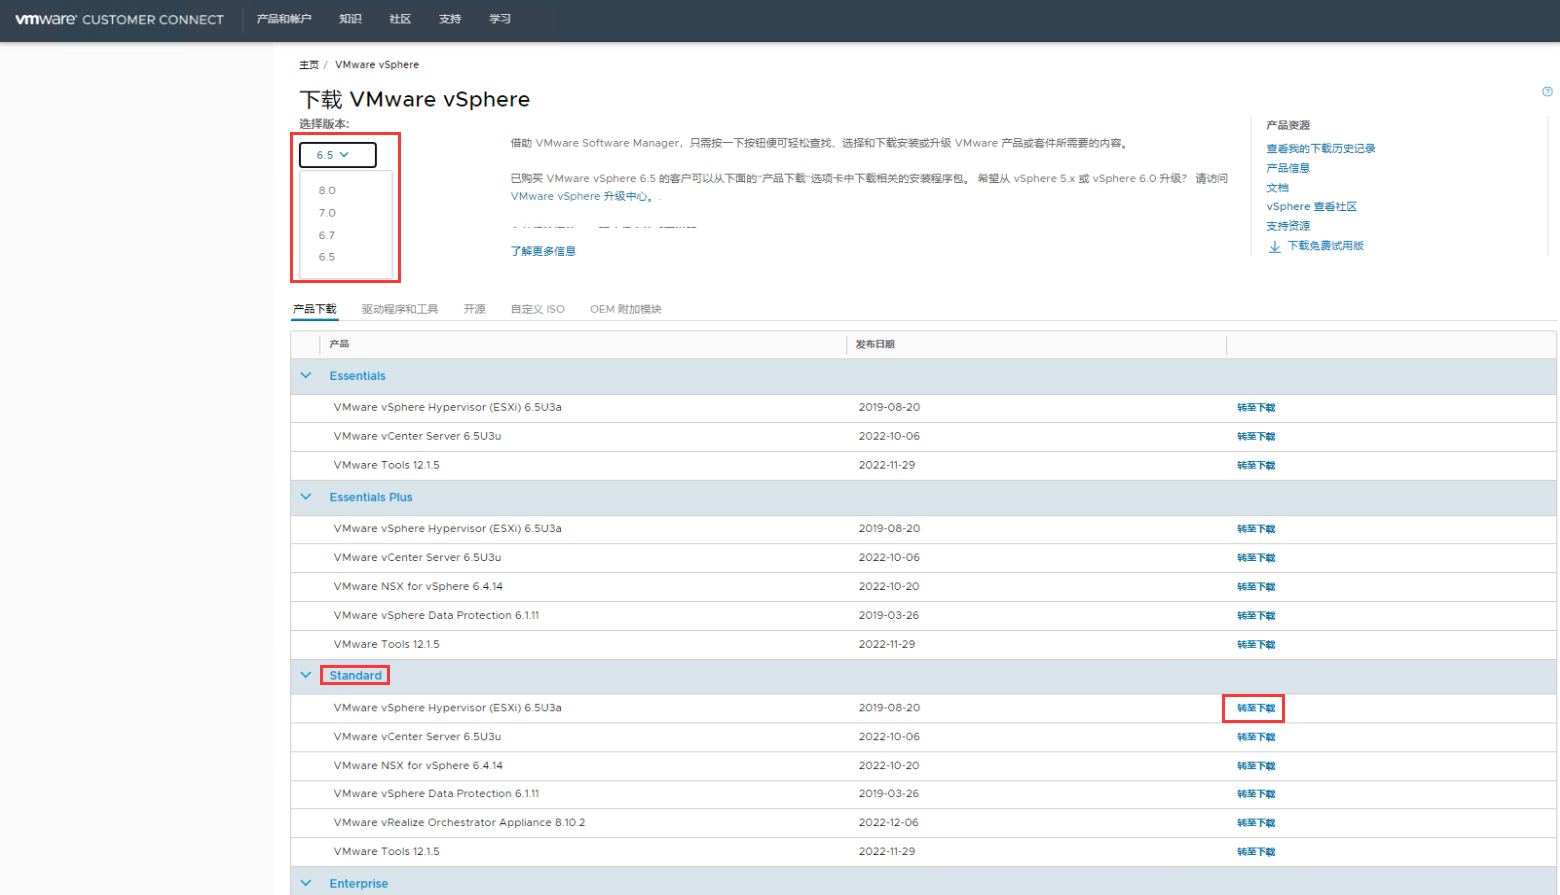Screen dimensions: 1560x895
Task: Switch to the 驱动程序和工具 tab
Action: [400, 309]
